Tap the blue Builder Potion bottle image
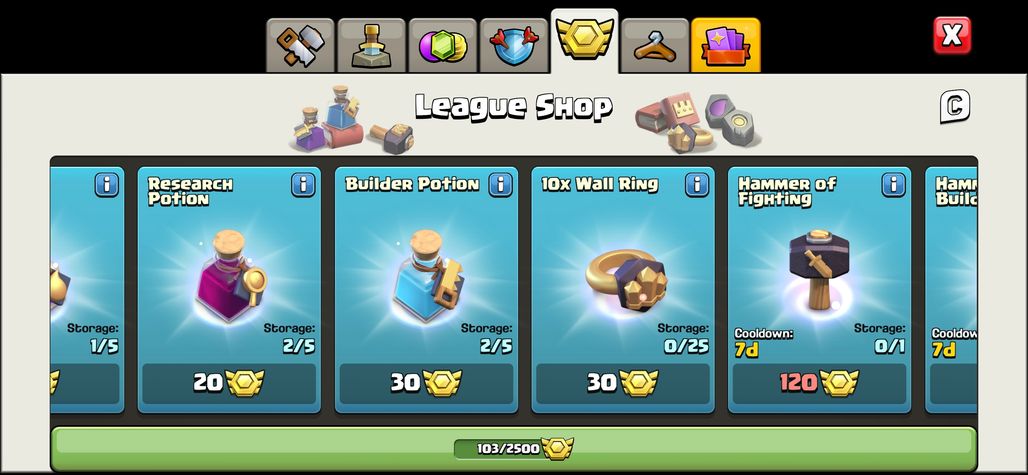Screen dimensions: 1028x475 (x=427, y=276)
